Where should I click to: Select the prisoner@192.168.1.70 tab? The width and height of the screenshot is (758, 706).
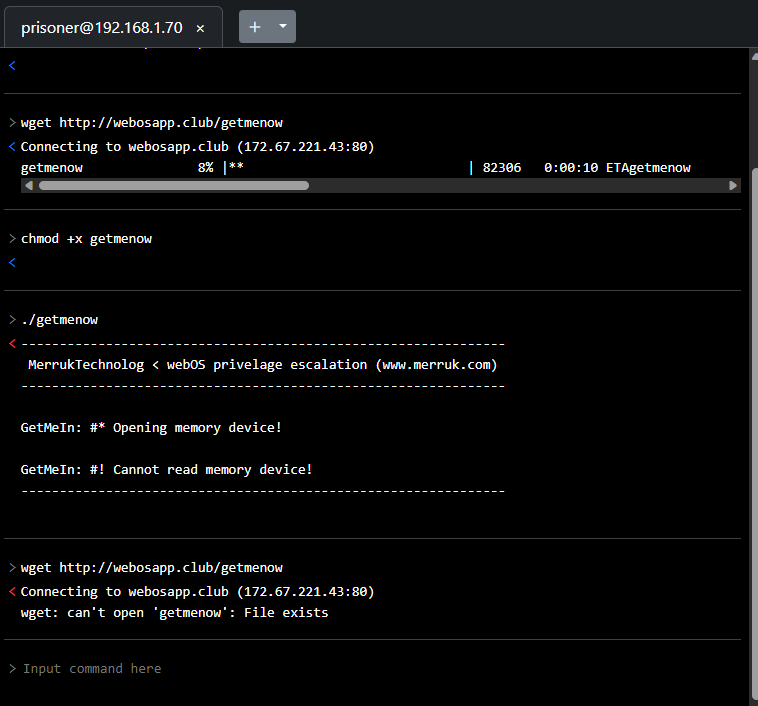100,28
